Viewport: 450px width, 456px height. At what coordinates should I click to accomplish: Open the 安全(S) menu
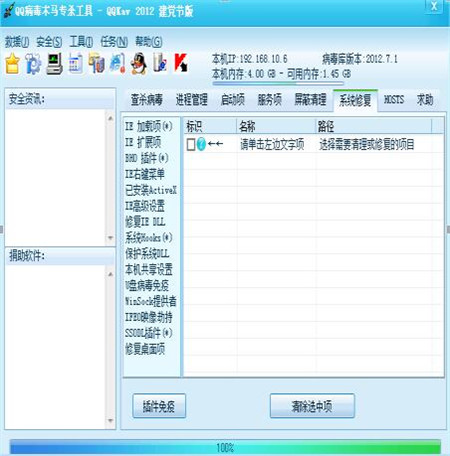pos(49,42)
